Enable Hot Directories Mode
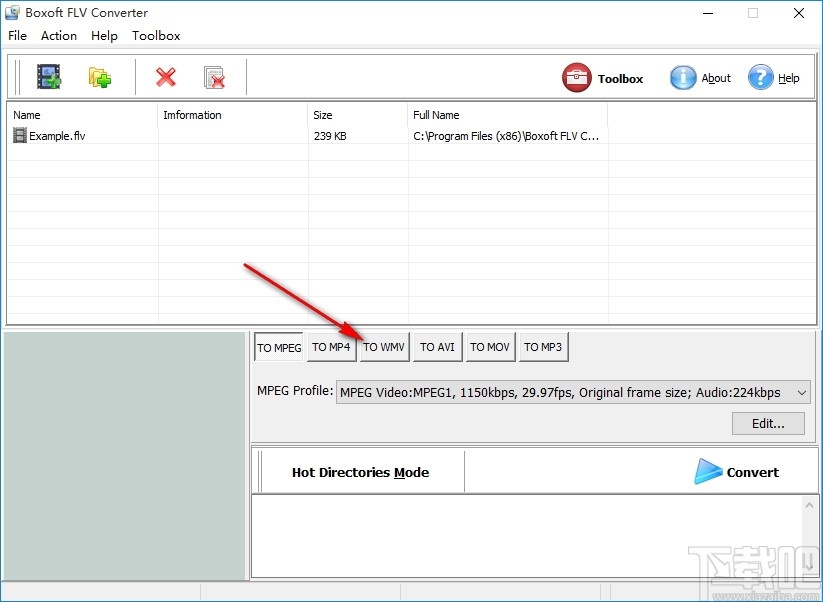This screenshot has width=823, height=602. pos(362,472)
